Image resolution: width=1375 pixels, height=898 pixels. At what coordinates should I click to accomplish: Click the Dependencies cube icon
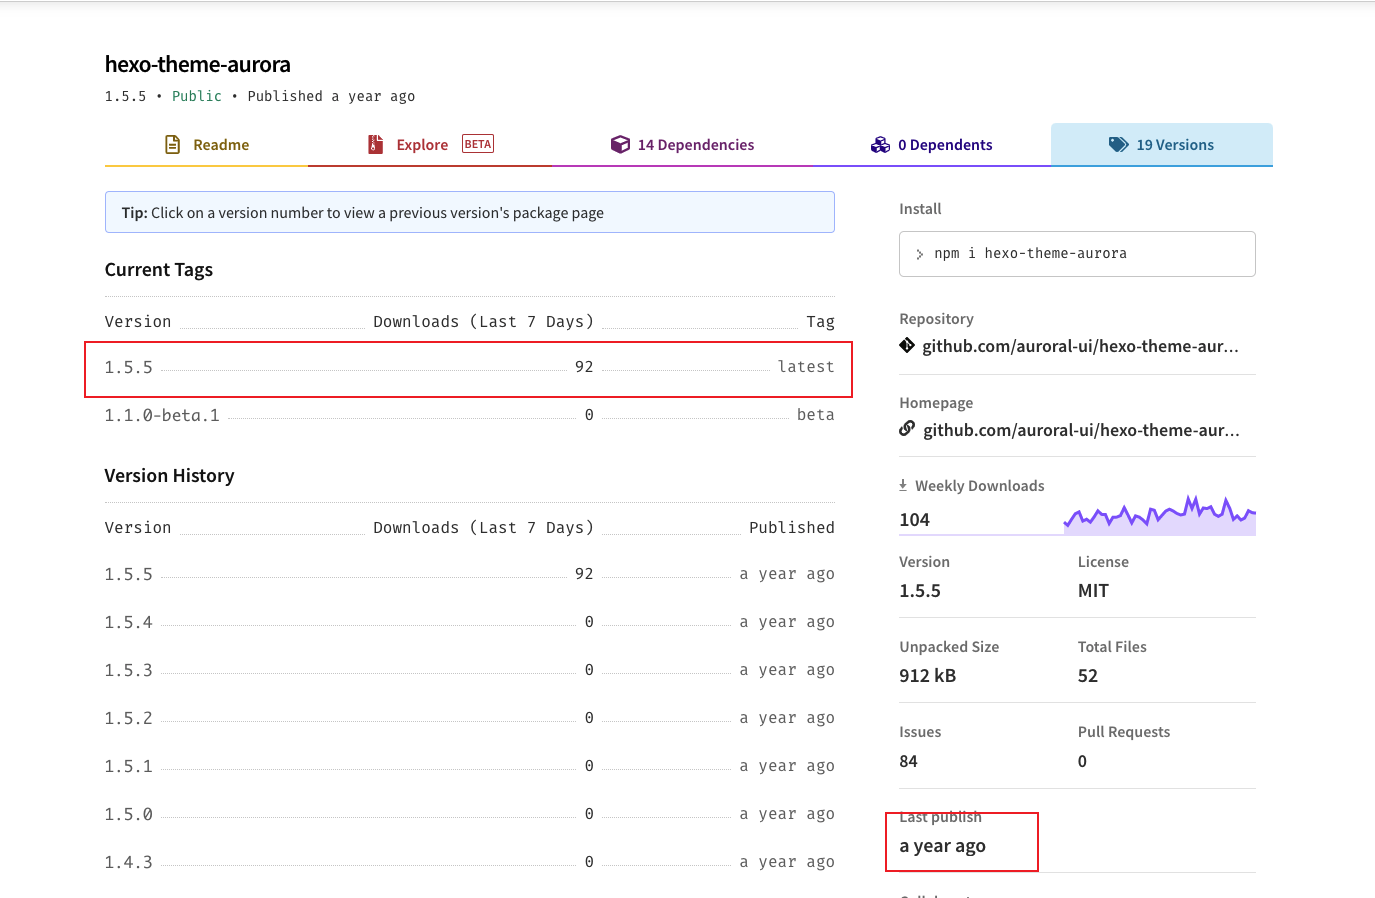[x=620, y=145]
